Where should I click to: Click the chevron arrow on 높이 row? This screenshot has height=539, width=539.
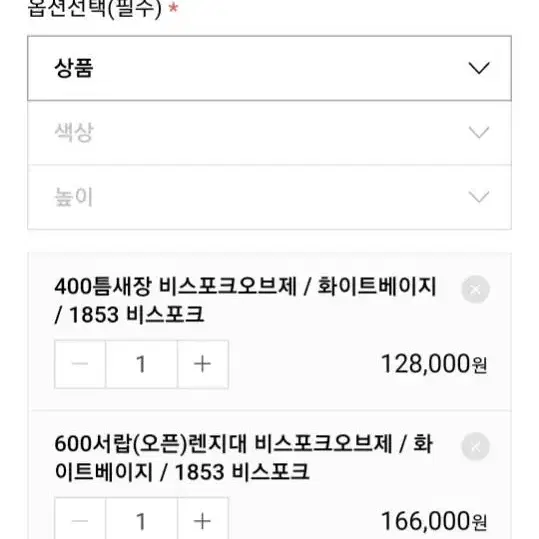click(x=479, y=197)
